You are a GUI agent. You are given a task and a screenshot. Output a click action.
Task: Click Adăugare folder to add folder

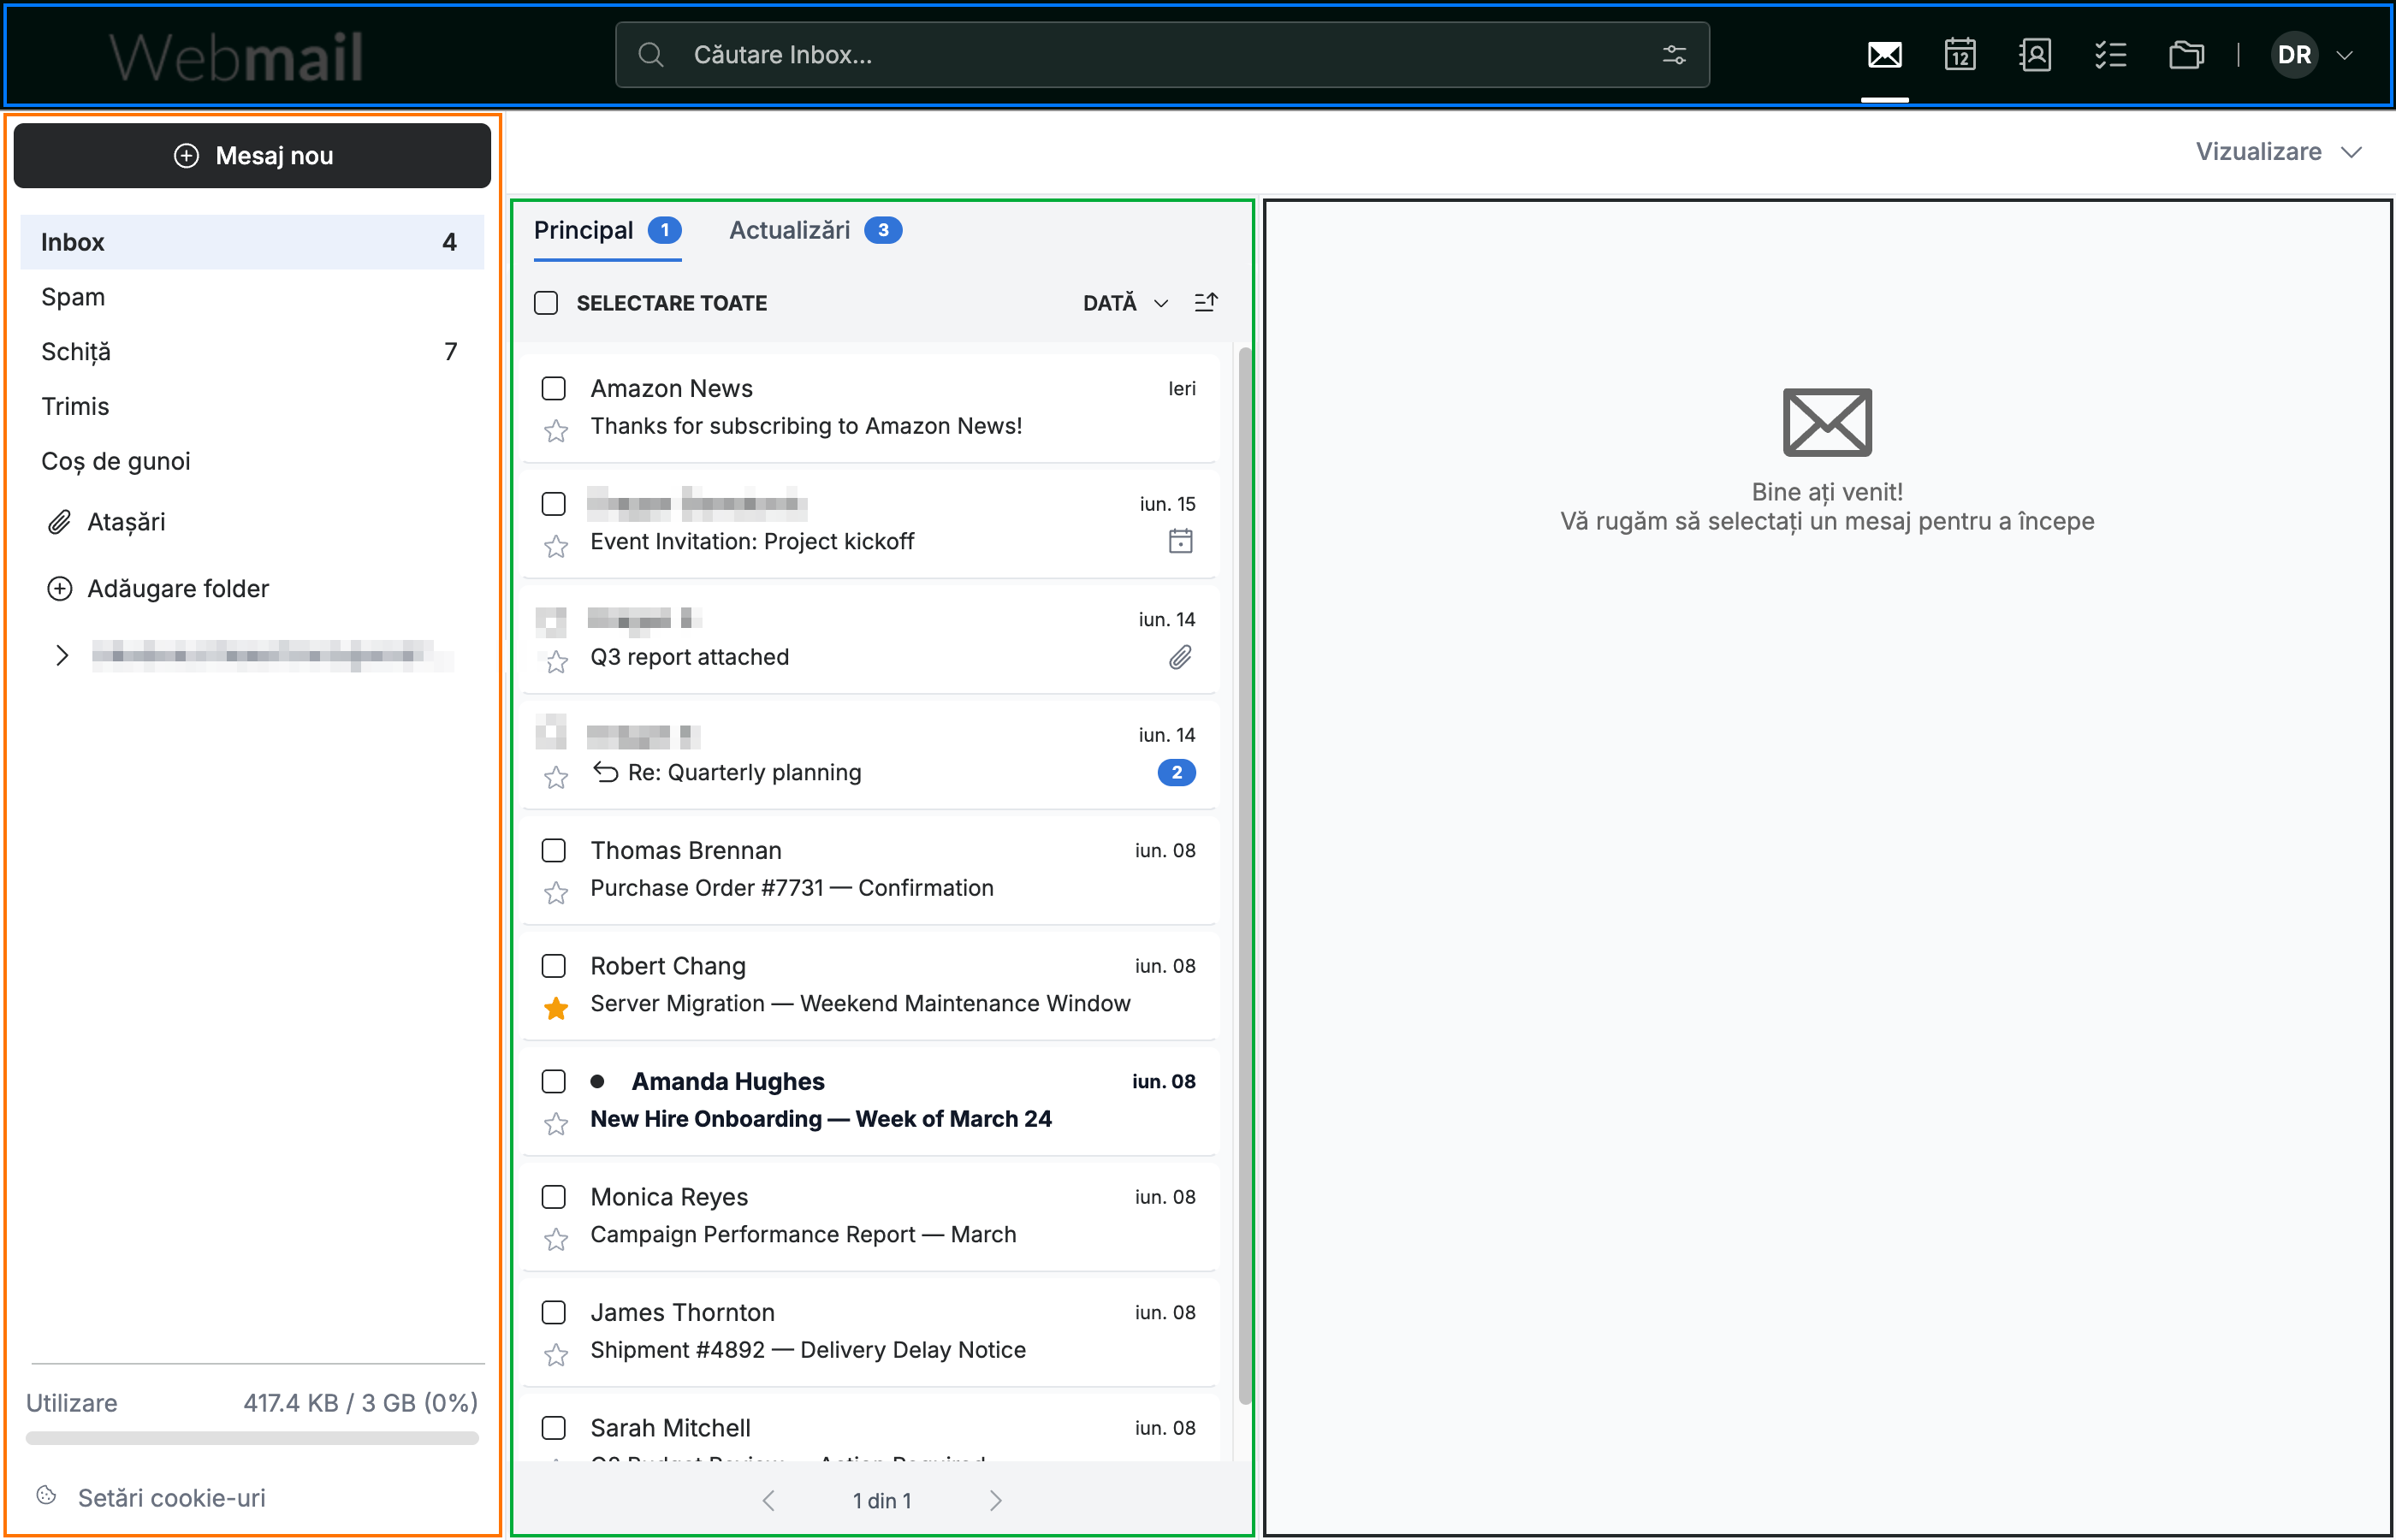coord(158,588)
